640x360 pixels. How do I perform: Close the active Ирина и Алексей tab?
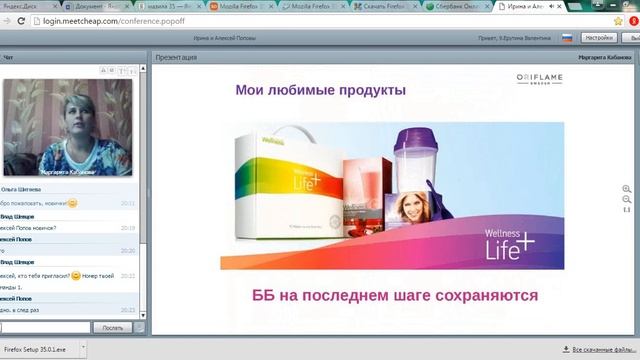tap(559, 7)
